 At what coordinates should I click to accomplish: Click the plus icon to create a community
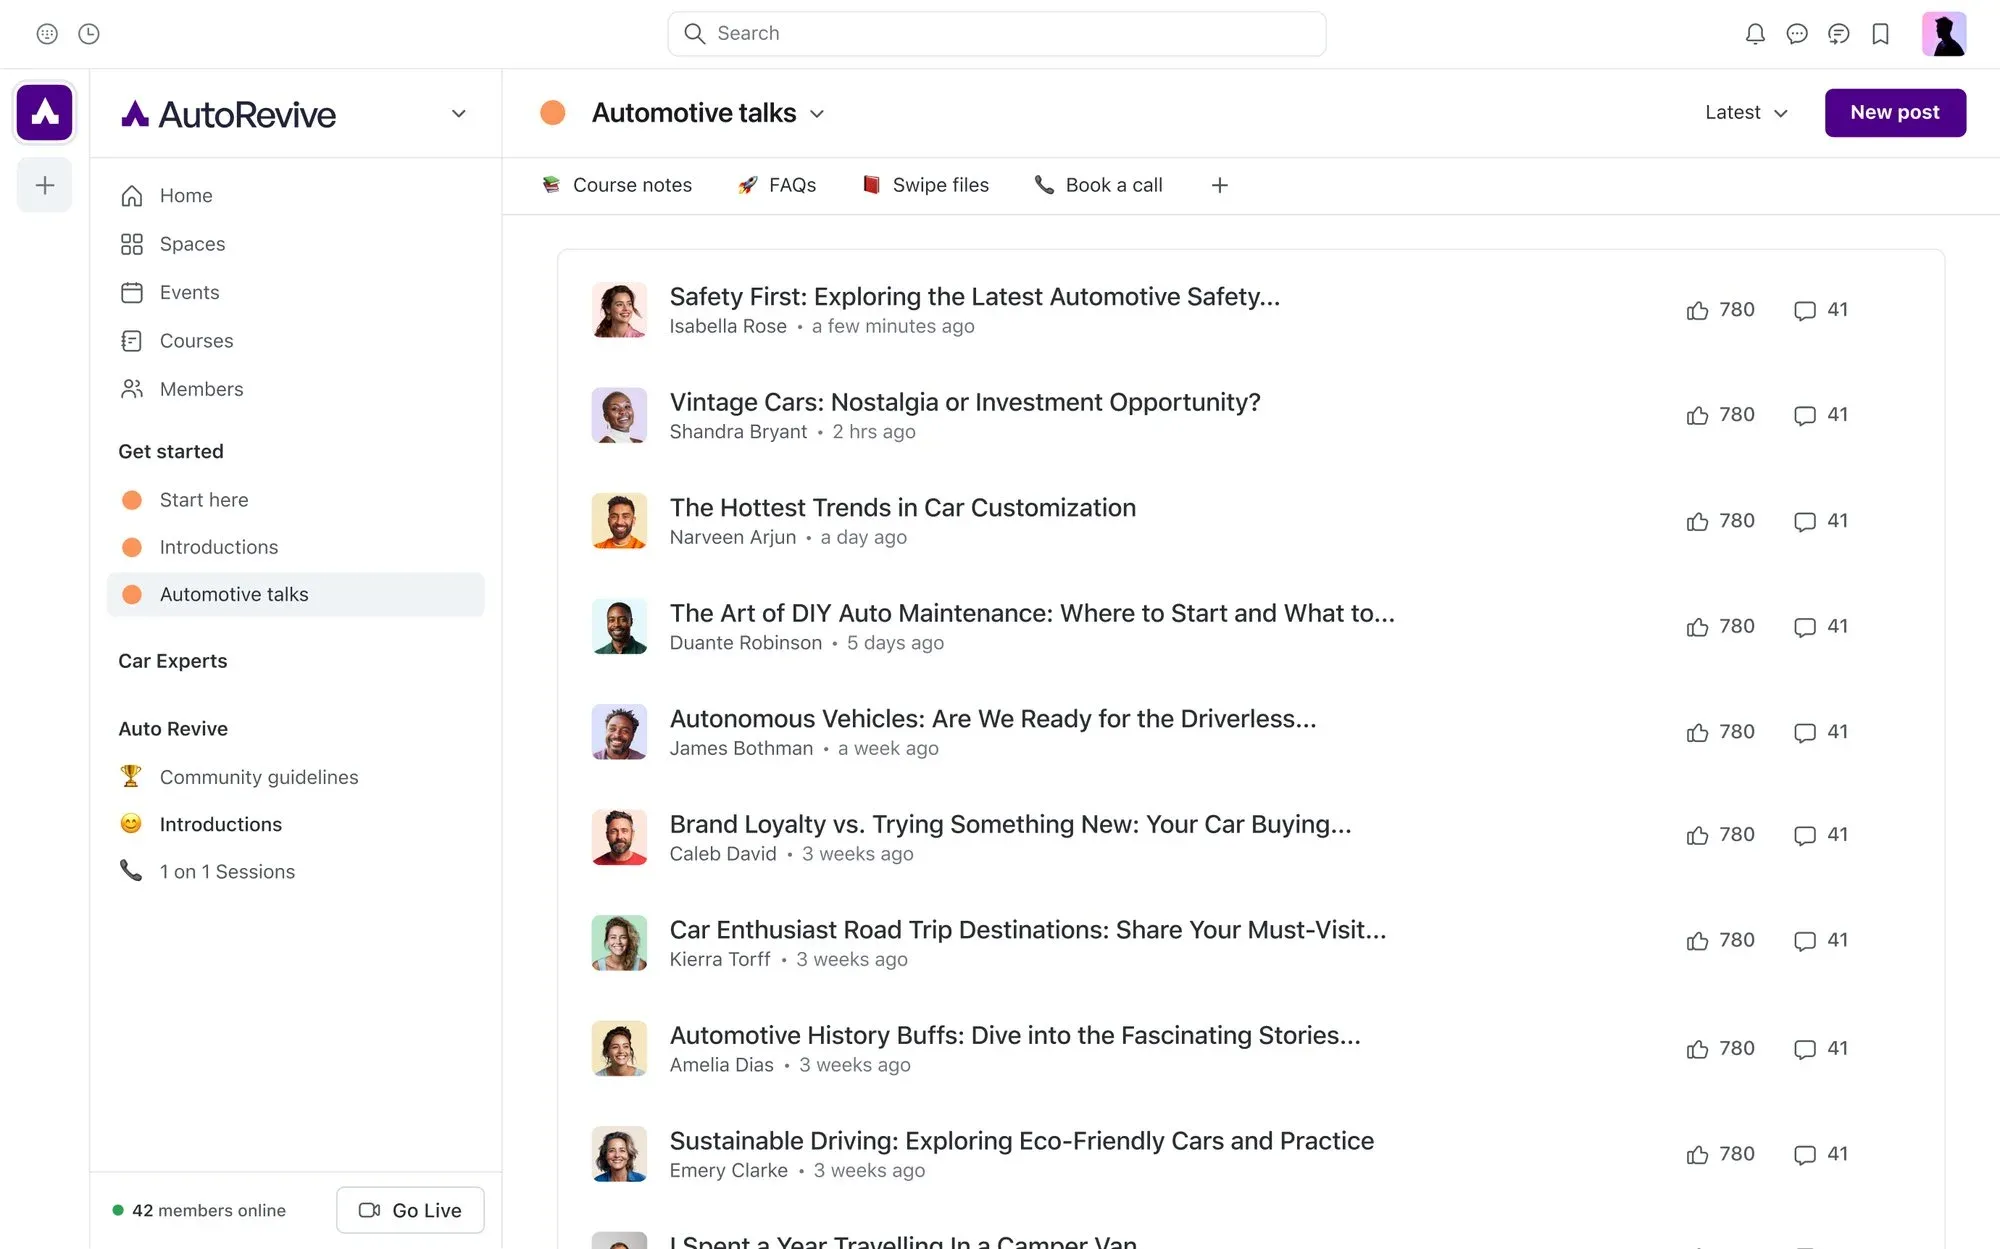[x=44, y=185]
